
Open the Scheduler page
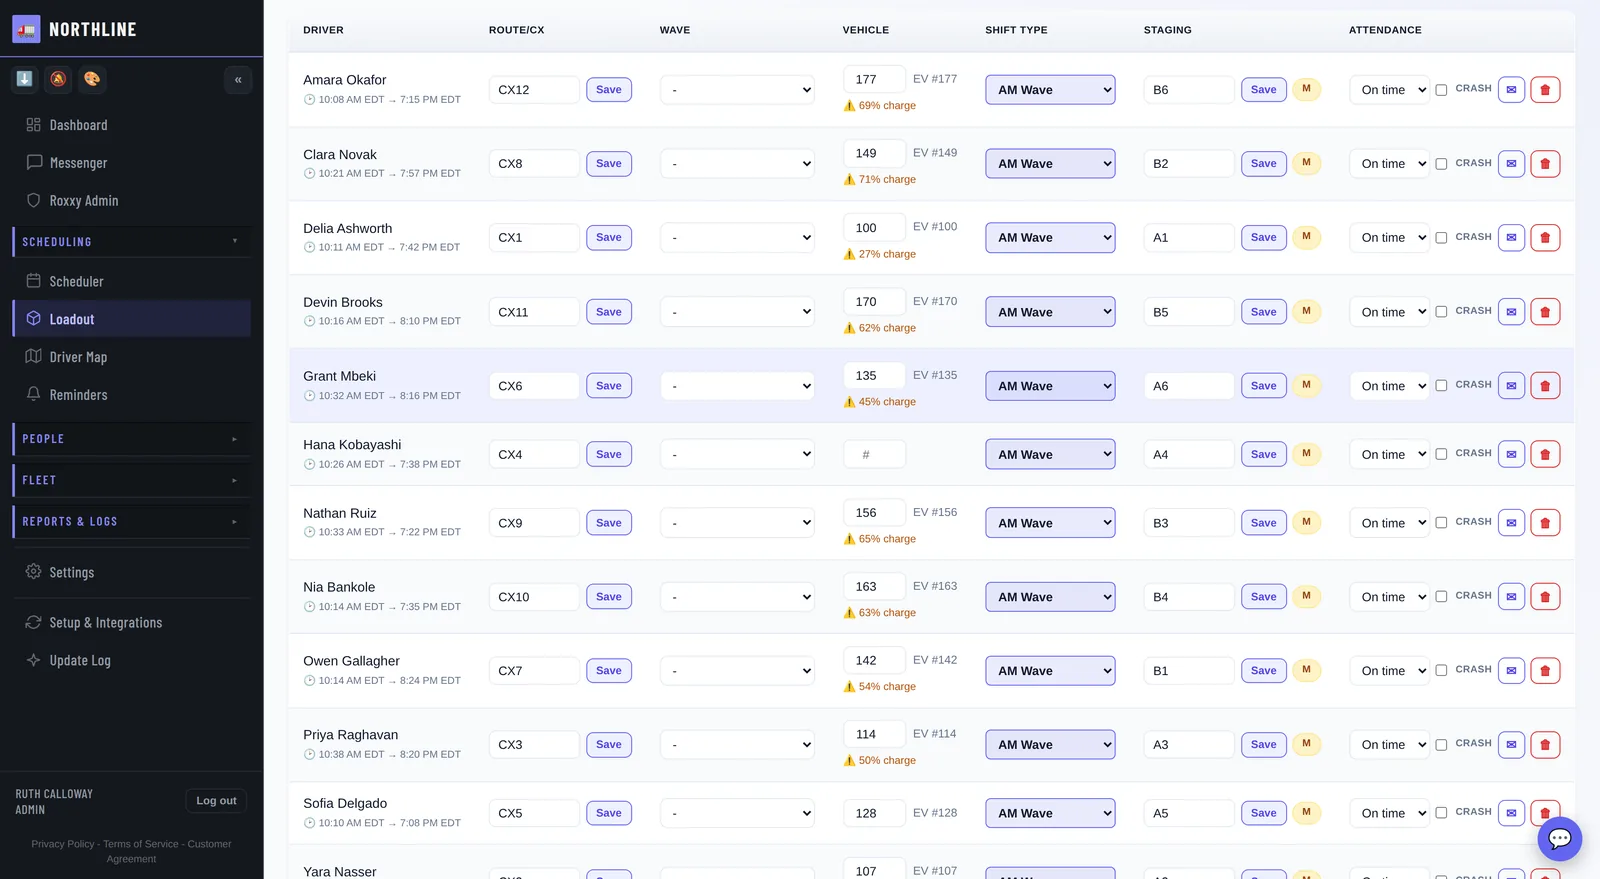click(x=132, y=282)
